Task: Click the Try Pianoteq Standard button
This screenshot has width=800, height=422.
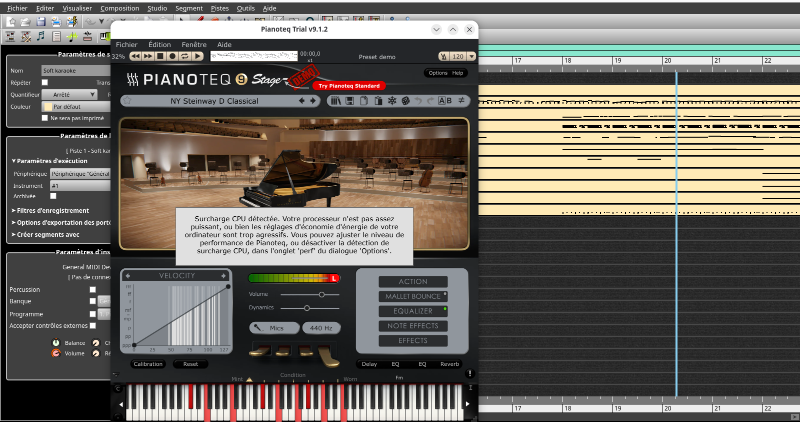Action: (x=349, y=86)
